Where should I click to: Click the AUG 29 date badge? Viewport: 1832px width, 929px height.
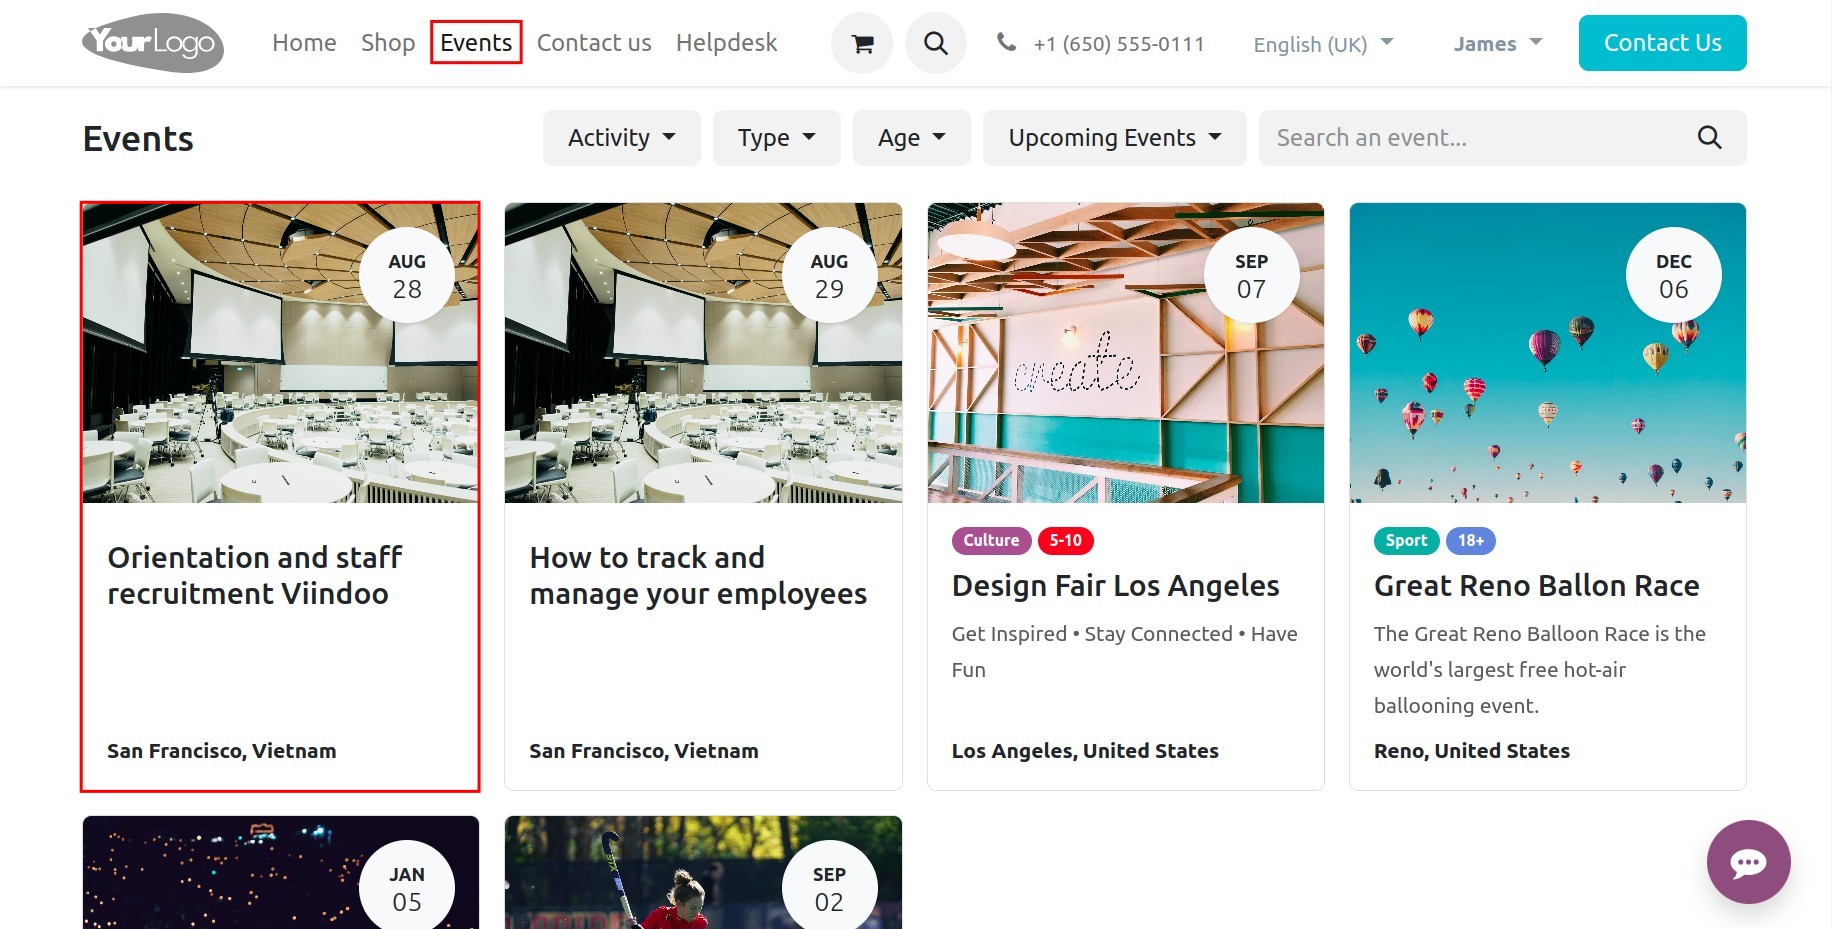[829, 275]
